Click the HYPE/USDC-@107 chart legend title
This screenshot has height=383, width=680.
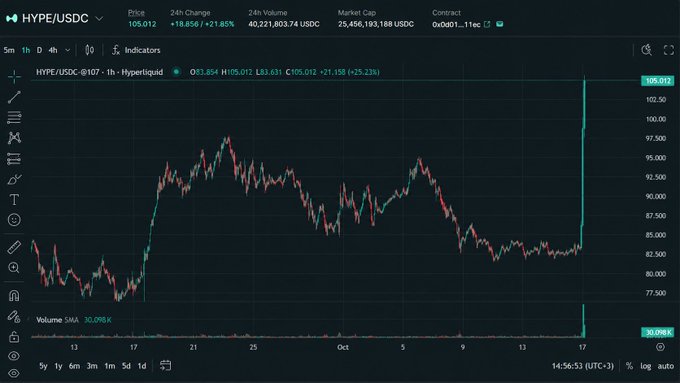99,72
